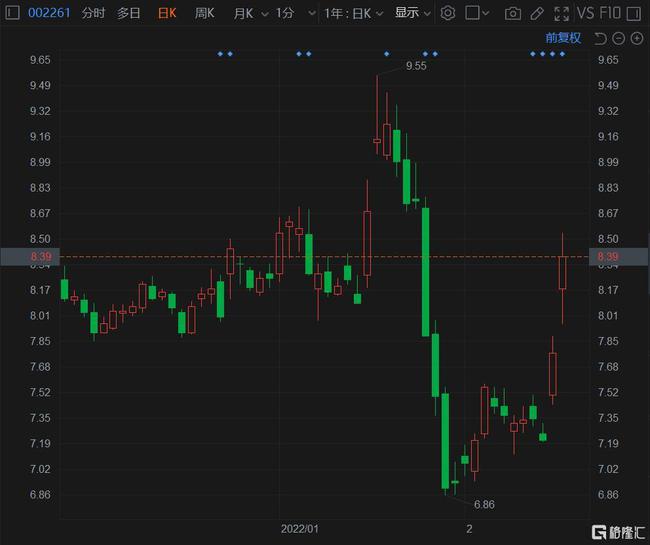Select the 日K daily candlestick tab
The height and width of the screenshot is (545, 650).
[x=167, y=13]
